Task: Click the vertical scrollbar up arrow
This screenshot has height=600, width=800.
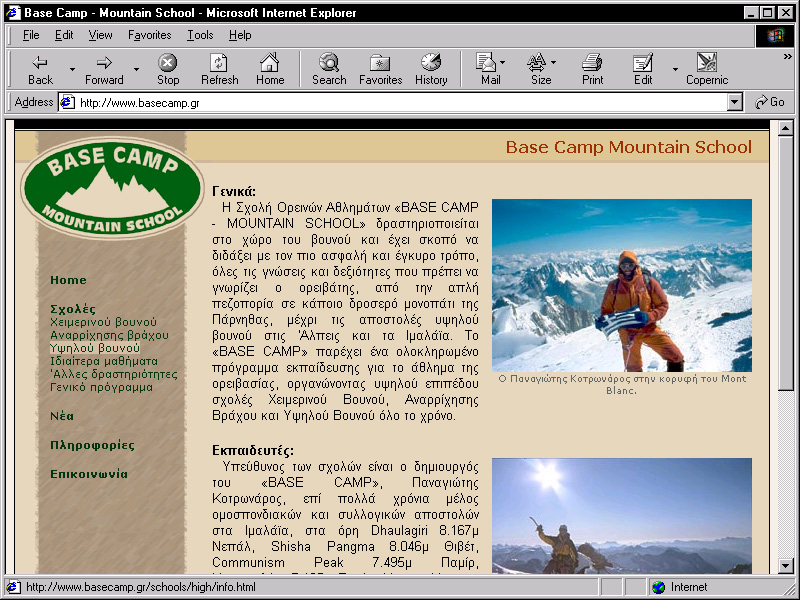Action: point(785,128)
